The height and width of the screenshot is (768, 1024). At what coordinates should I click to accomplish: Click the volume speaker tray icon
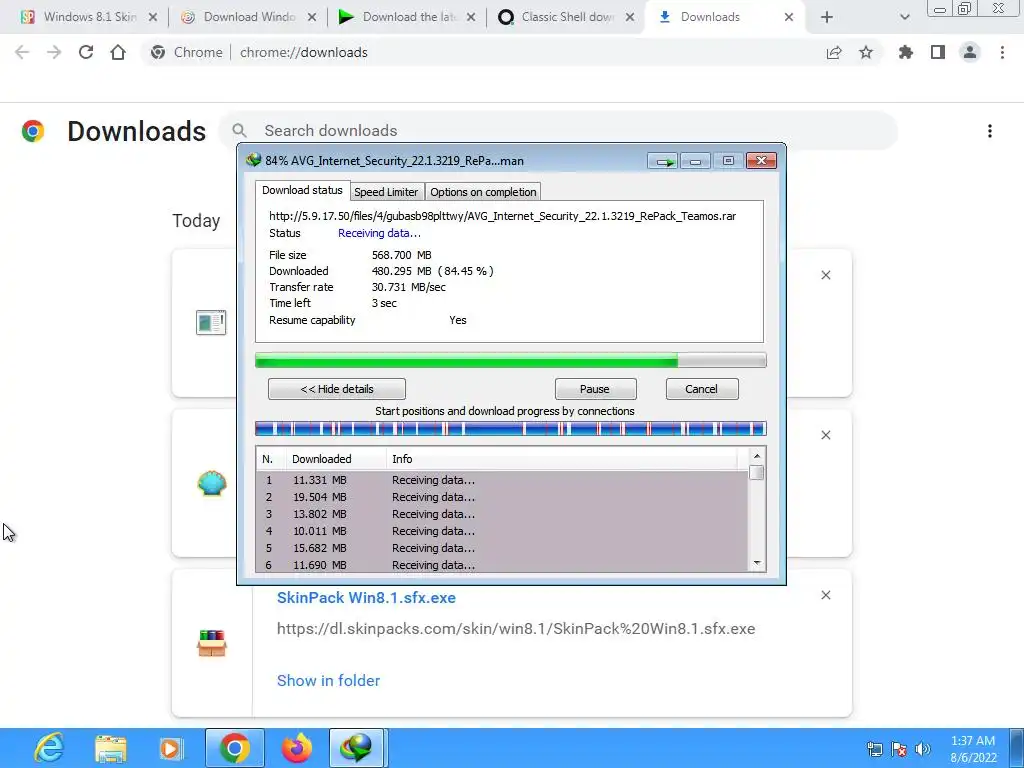pos(923,749)
